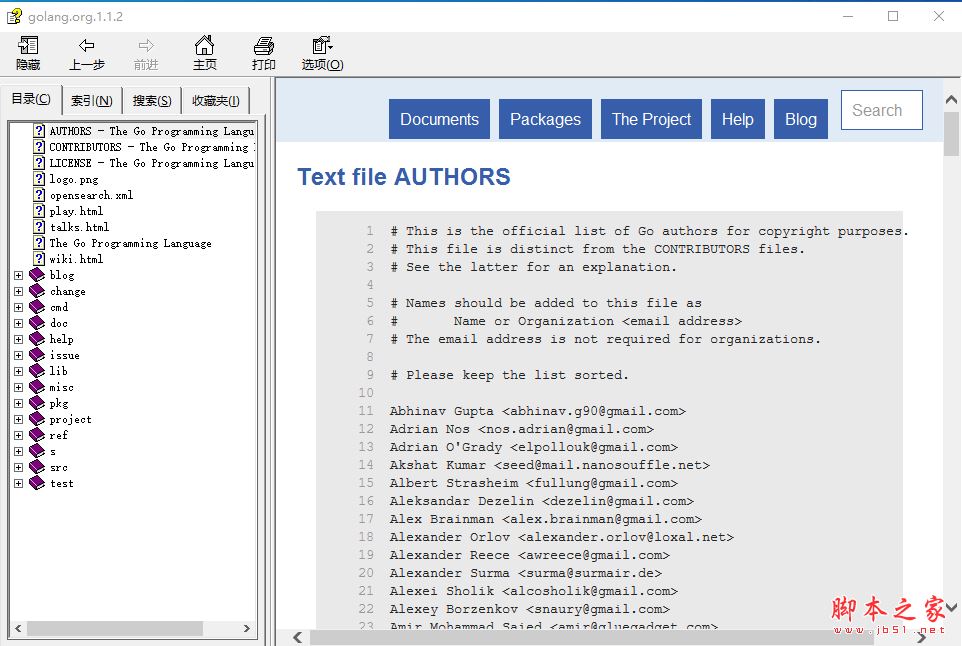962x646 pixels.
Task: Expand the lib tree node
Action: click(x=18, y=371)
